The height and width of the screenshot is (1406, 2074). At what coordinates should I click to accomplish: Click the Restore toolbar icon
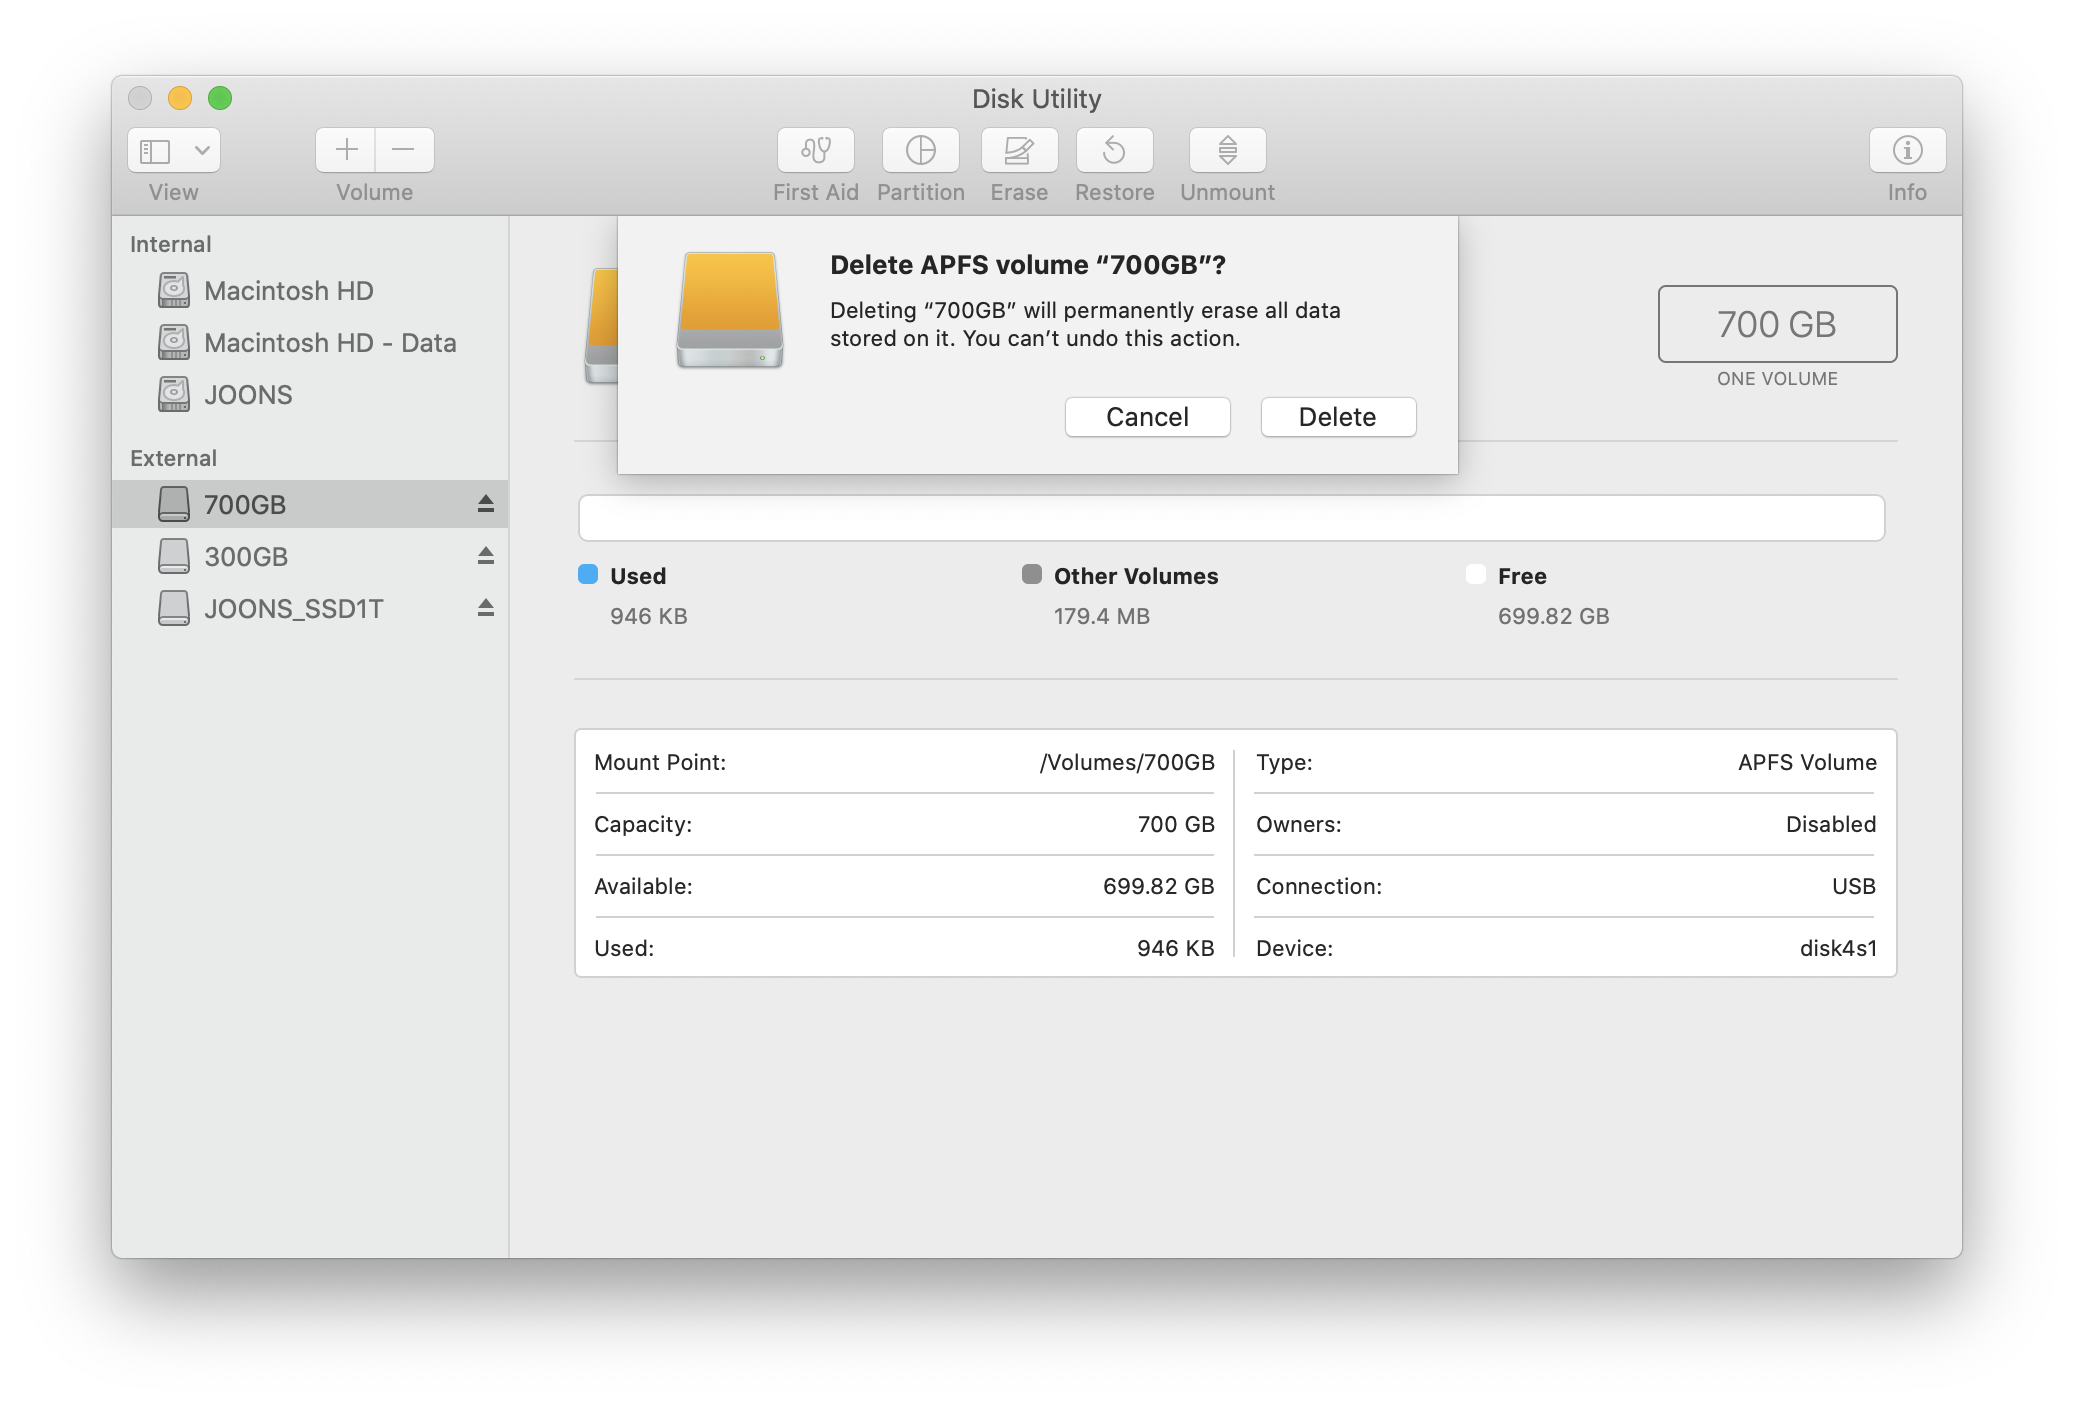coord(1114,150)
